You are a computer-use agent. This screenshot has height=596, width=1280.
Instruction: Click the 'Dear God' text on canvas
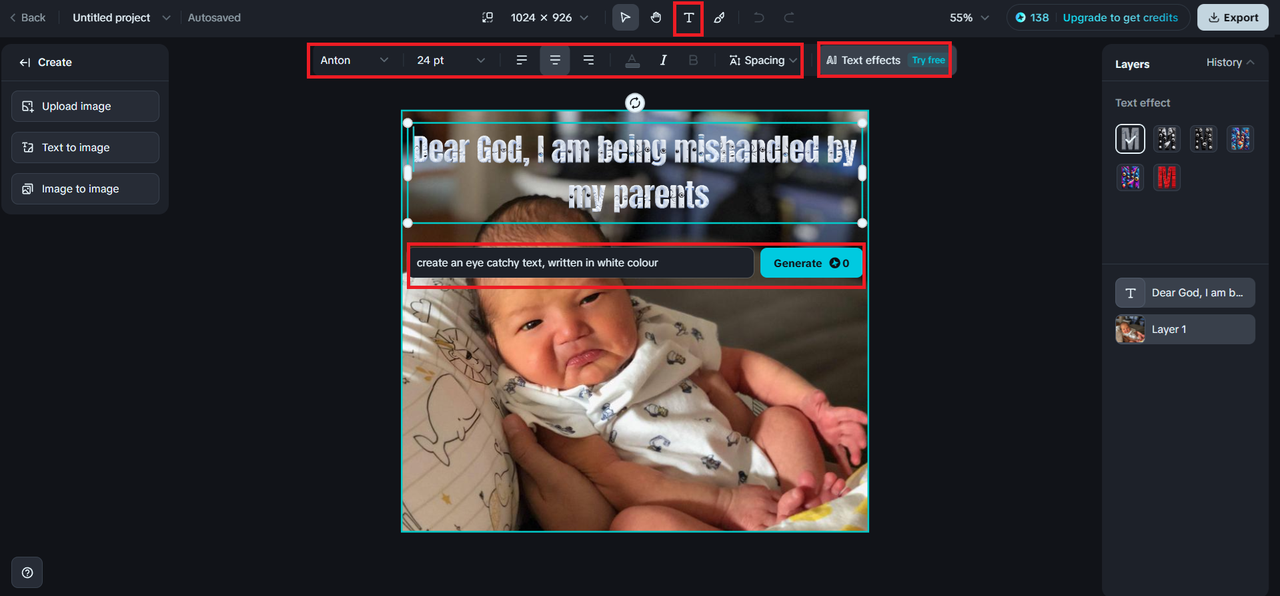(634, 172)
